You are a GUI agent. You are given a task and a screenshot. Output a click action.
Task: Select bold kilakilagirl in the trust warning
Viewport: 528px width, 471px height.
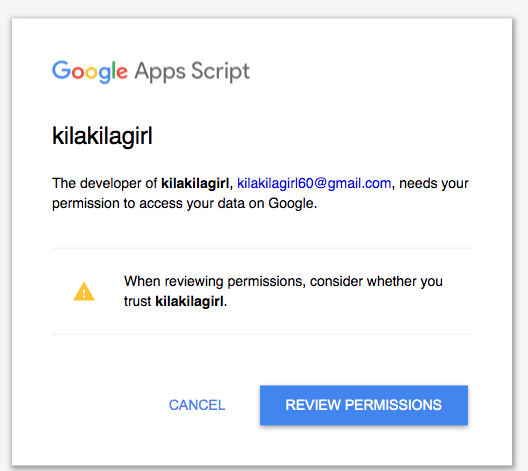pos(189,301)
